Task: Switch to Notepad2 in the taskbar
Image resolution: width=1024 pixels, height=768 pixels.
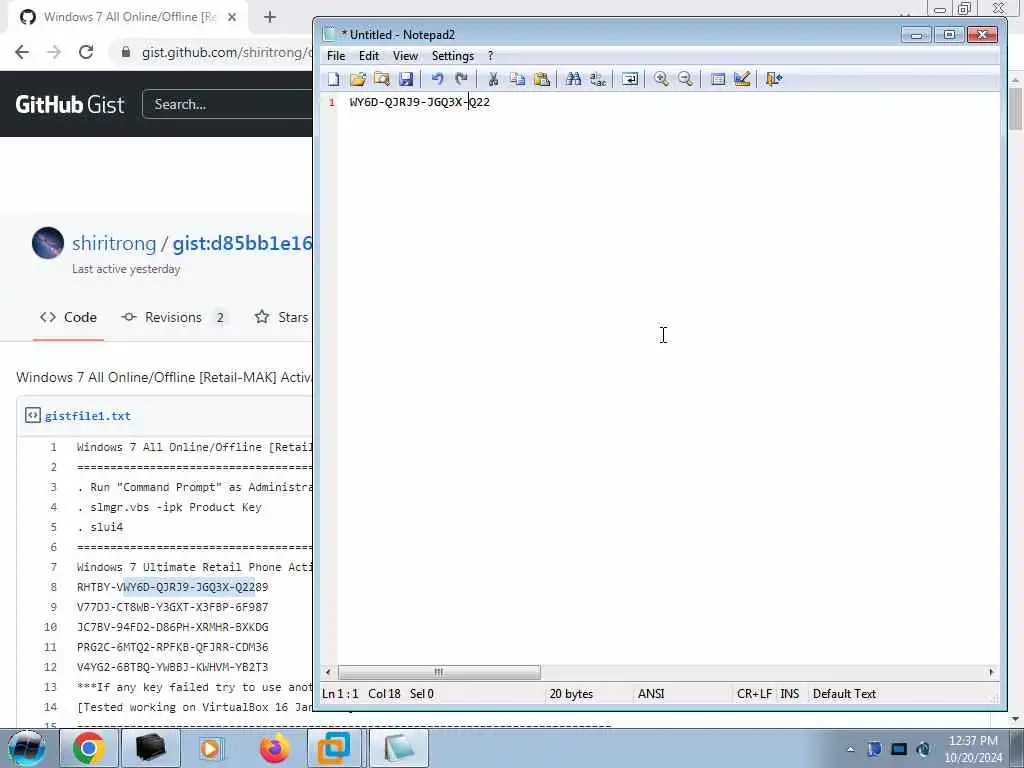Action: [398, 748]
